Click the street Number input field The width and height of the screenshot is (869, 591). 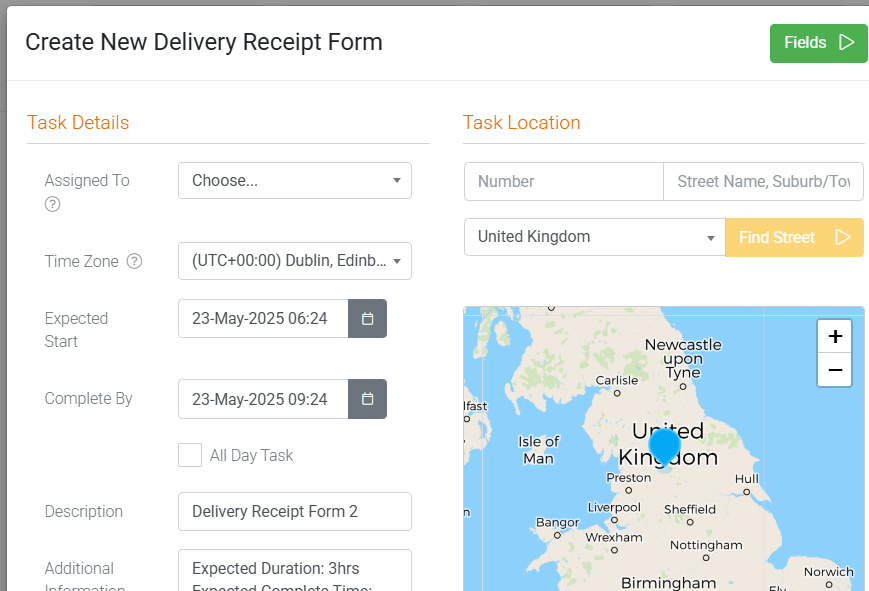click(x=564, y=181)
